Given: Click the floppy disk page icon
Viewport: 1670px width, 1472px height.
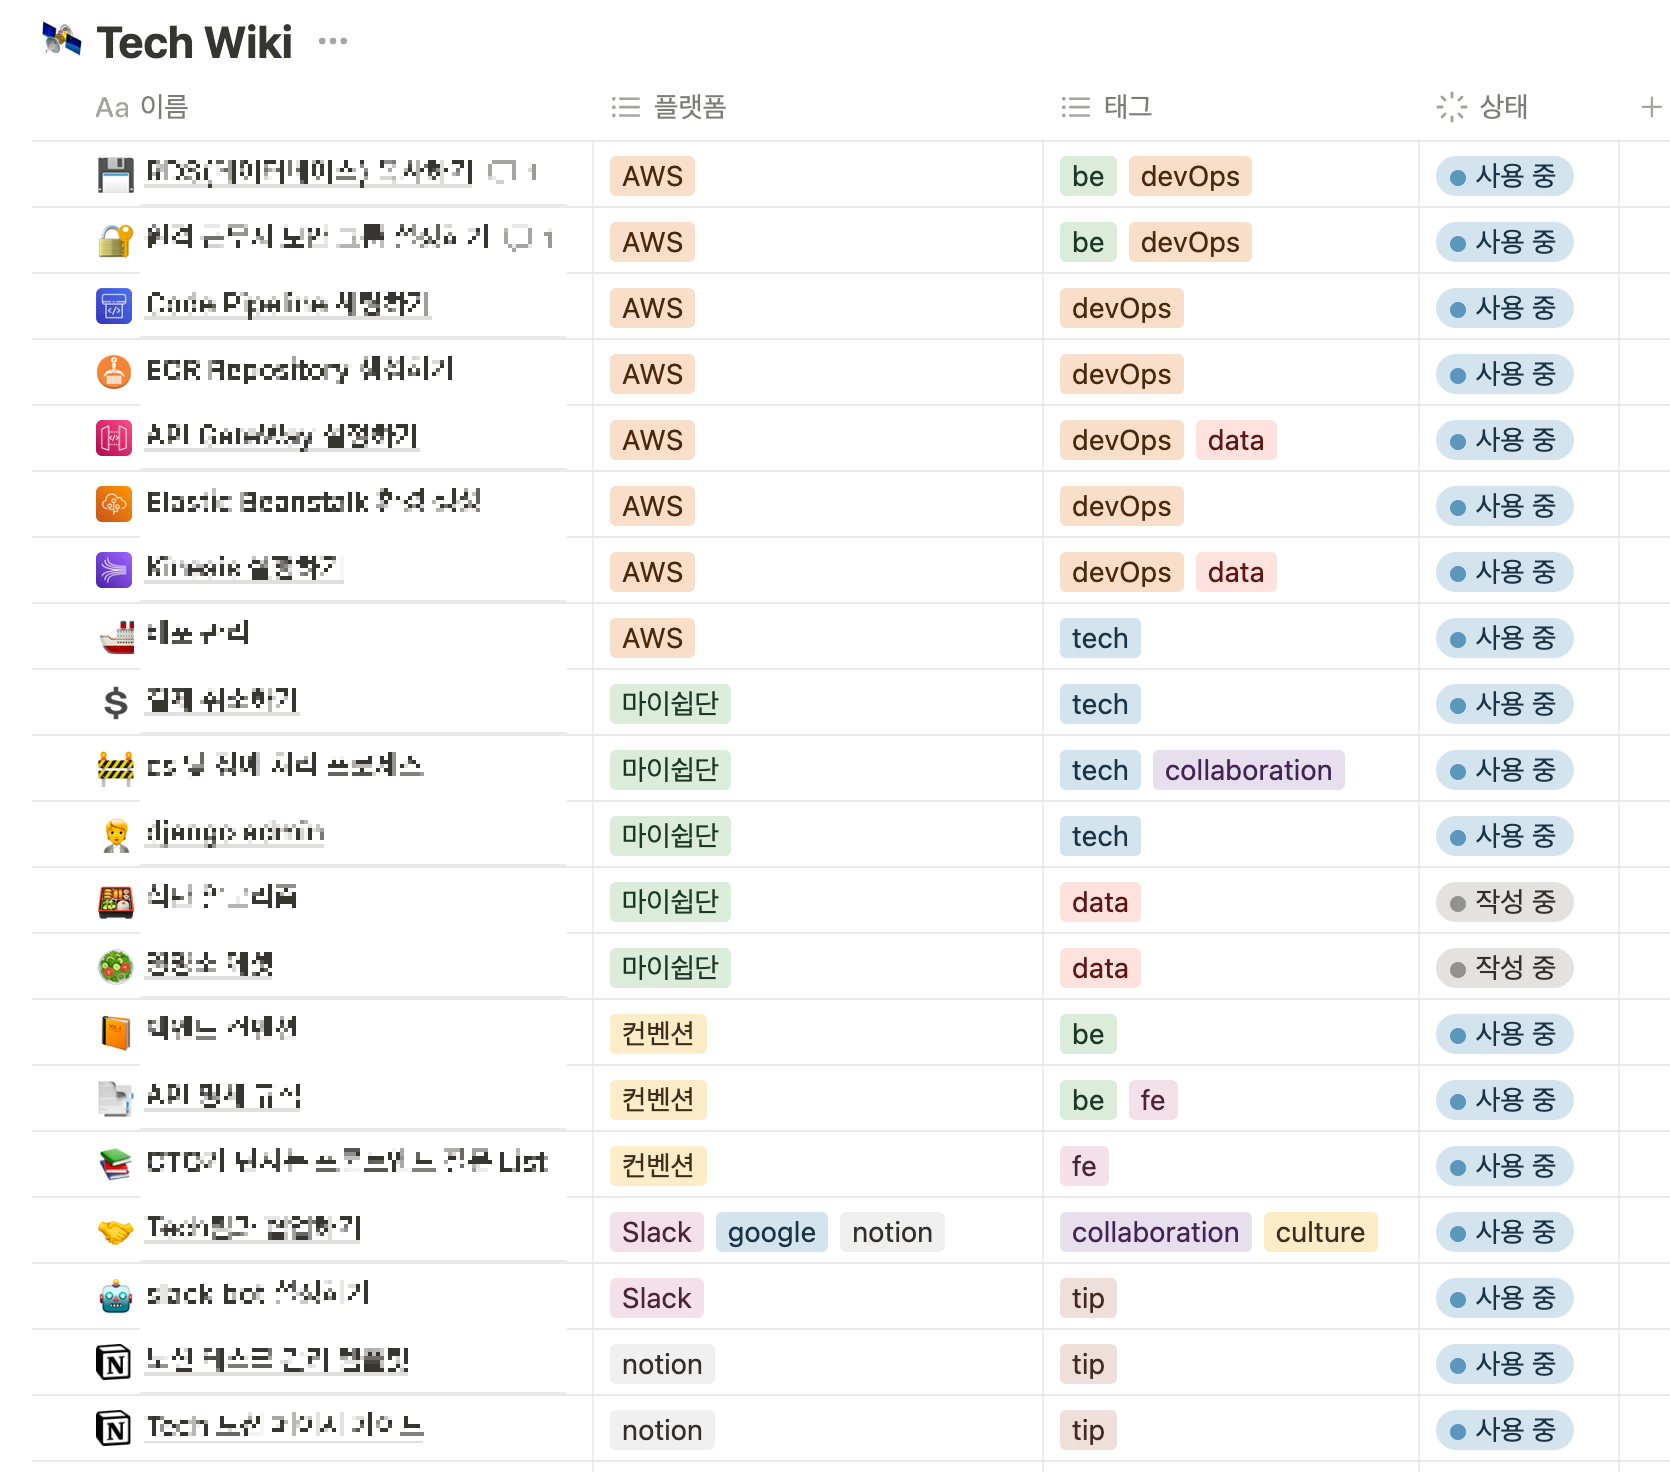Looking at the screenshot, I should (115, 175).
